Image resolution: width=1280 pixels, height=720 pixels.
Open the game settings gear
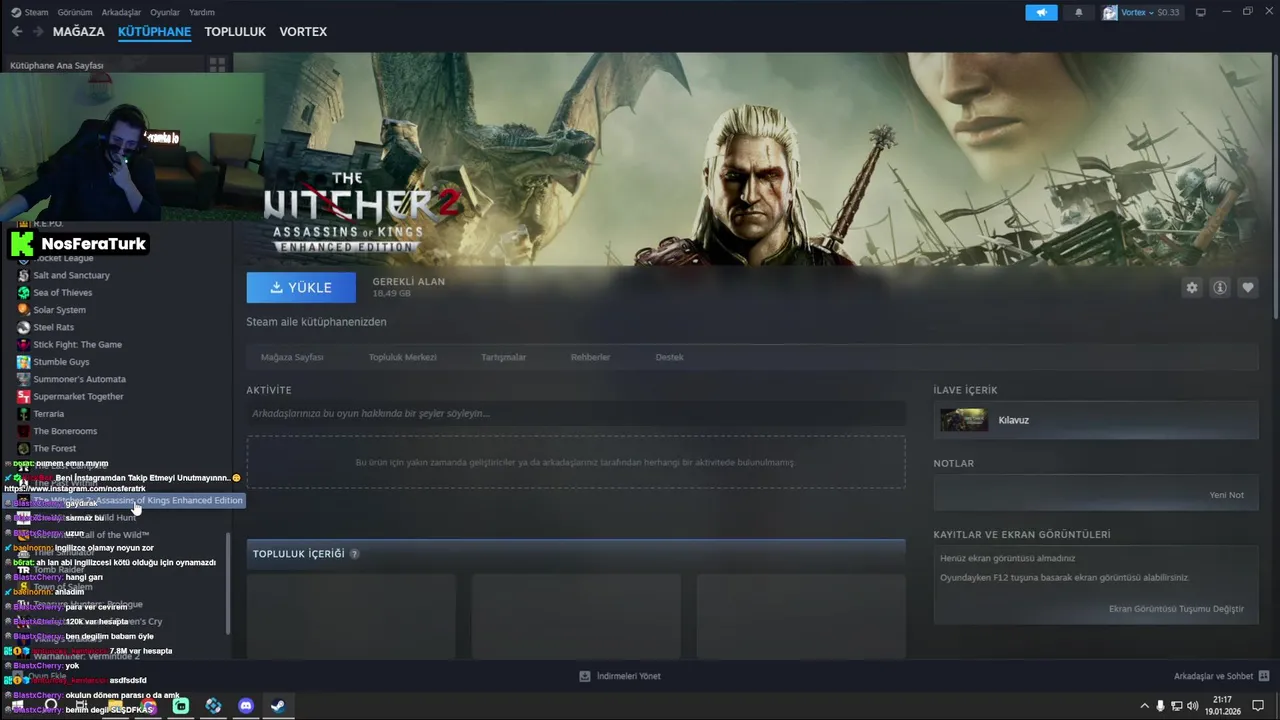tap(1192, 287)
